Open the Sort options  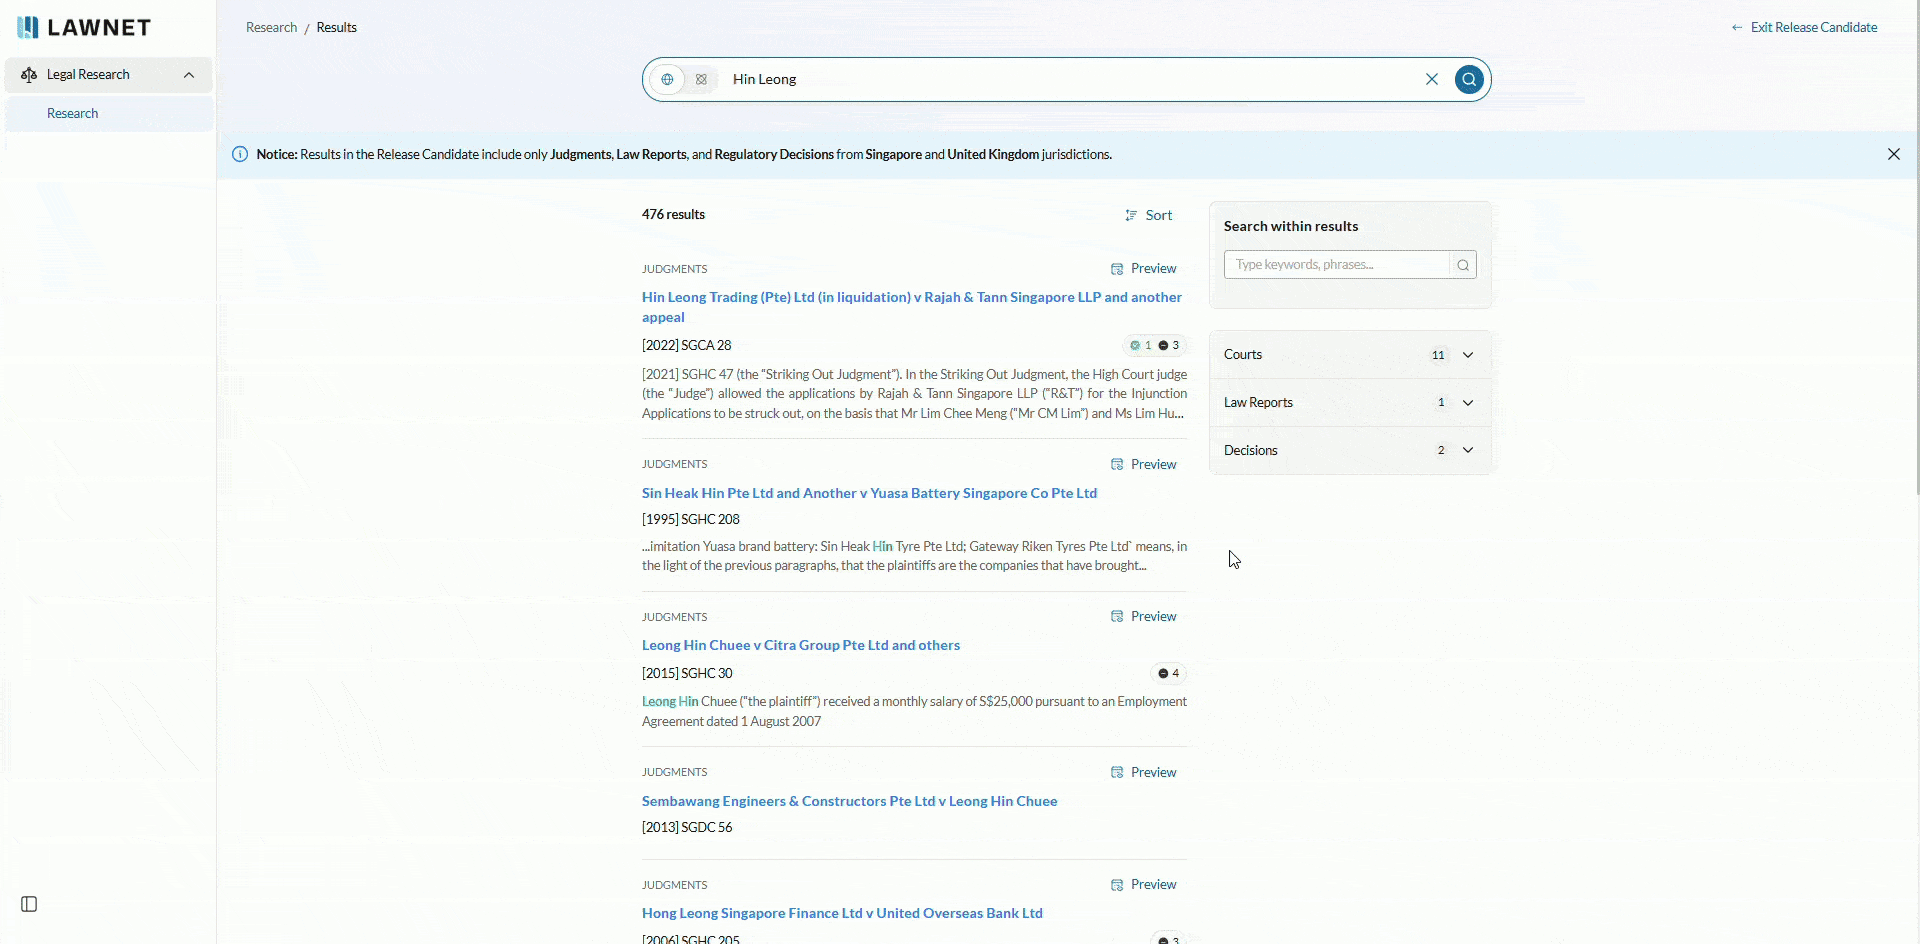point(1149,215)
